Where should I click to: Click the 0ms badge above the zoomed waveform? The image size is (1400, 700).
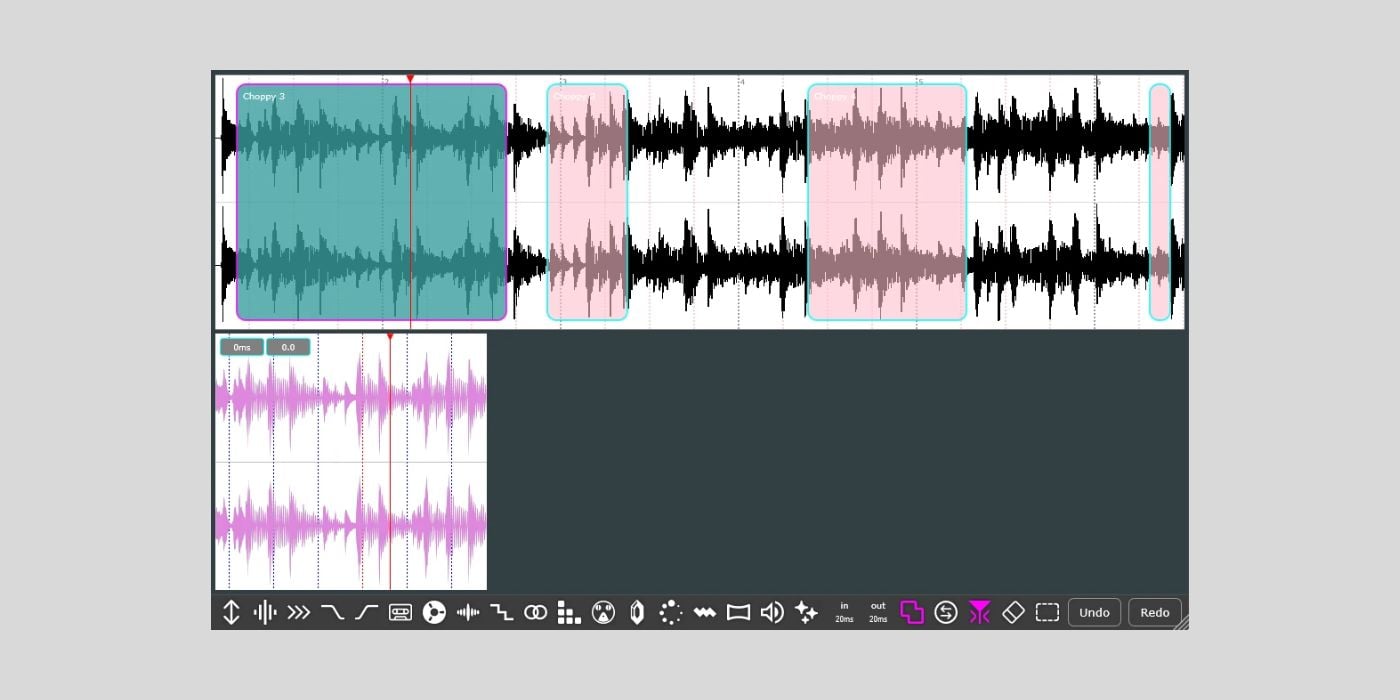[241, 347]
